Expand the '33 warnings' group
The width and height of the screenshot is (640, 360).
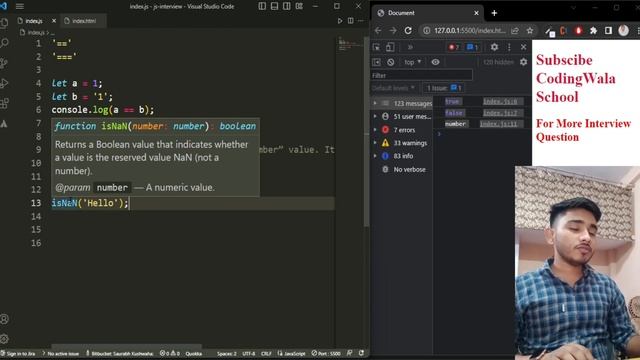pyautogui.click(x=375, y=143)
